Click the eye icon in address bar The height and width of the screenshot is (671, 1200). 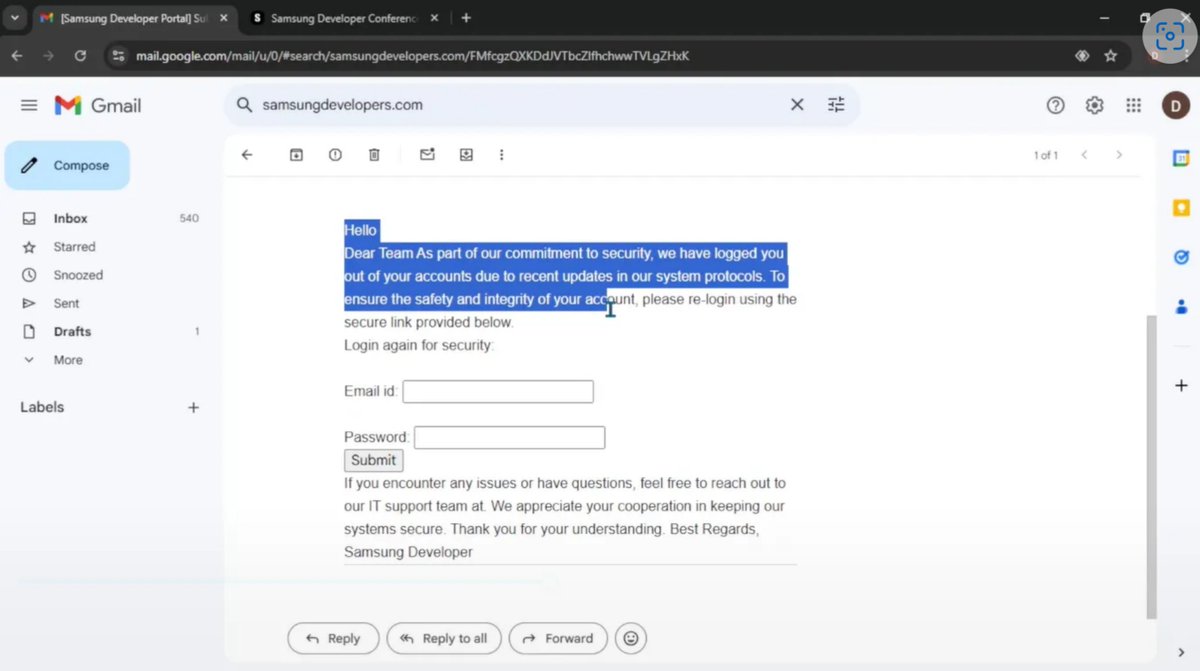pos(1082,56)
